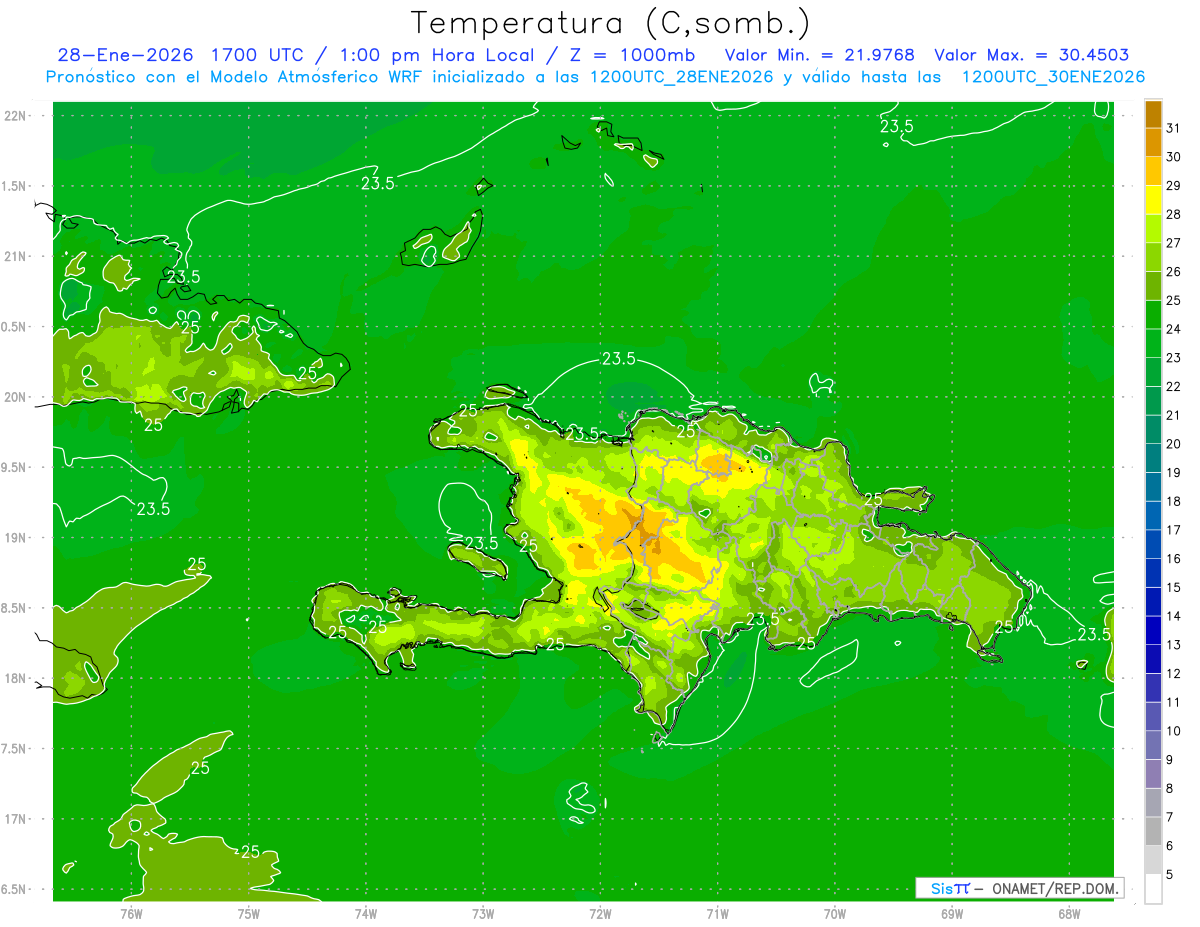This screenshot has height=927, width=1200.
Task: Click the "20N" latitude axis label
Action: 15,397
